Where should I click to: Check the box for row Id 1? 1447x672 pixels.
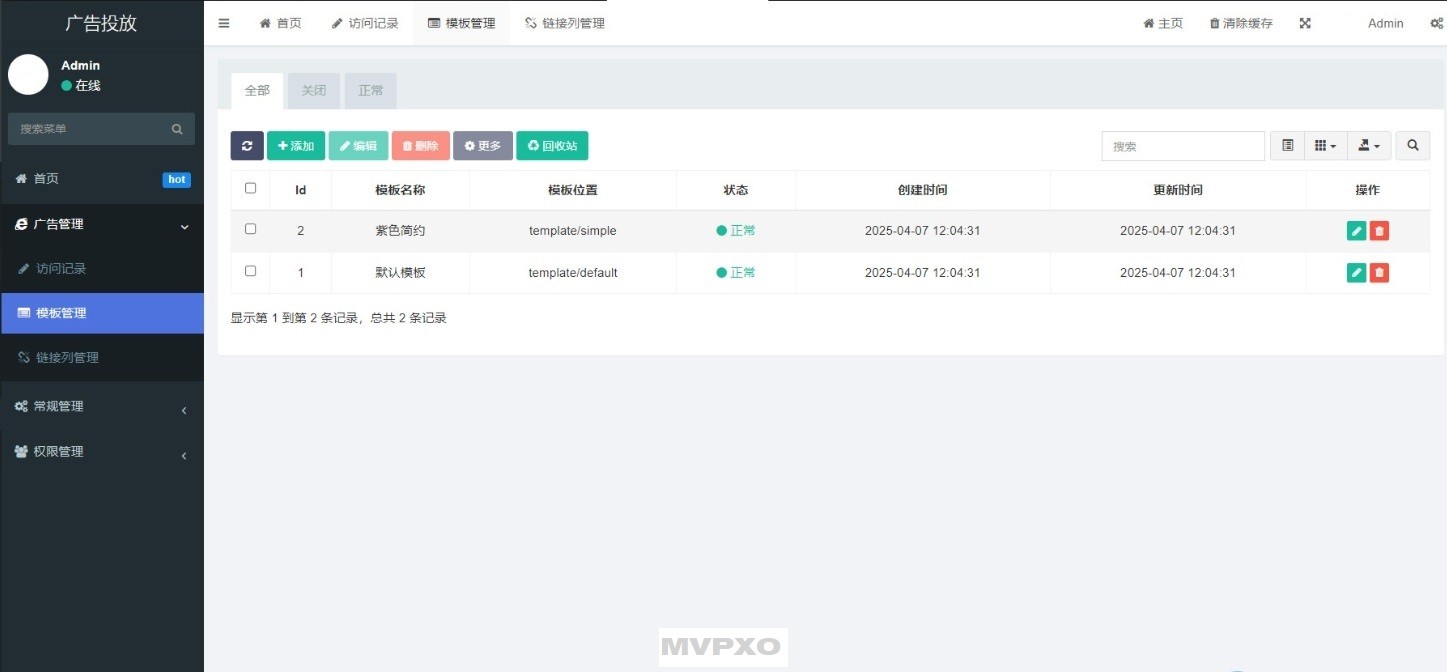pos(250,271)
